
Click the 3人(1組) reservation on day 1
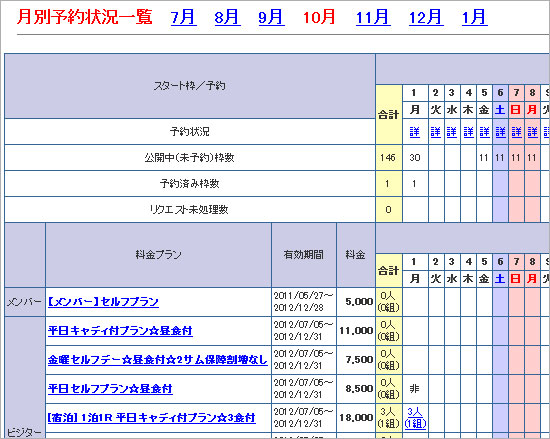pos(415,418)
